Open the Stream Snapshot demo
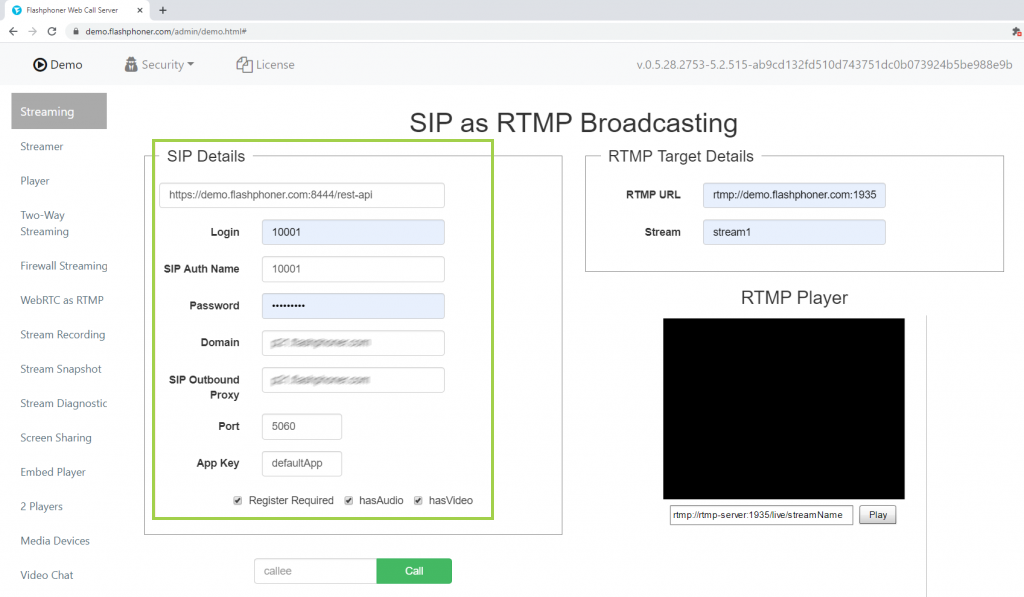The height and width of the screenshot is (597, 1024). coord(61,369)
